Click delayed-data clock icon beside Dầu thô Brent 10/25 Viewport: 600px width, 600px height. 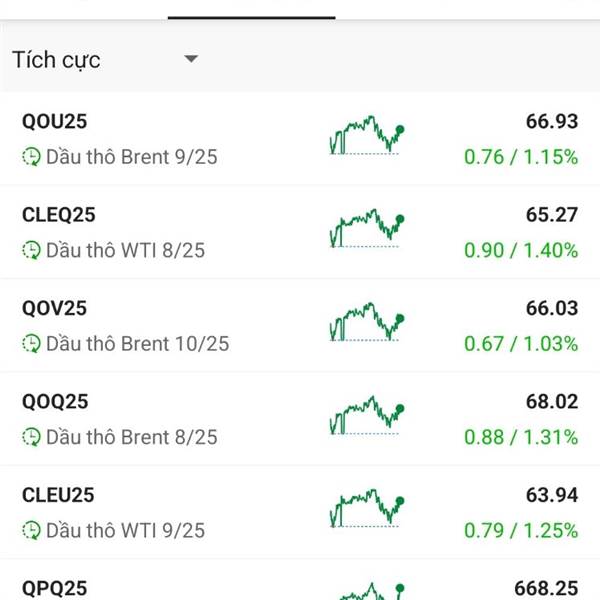pyautogui.click(x=31, y=343)
